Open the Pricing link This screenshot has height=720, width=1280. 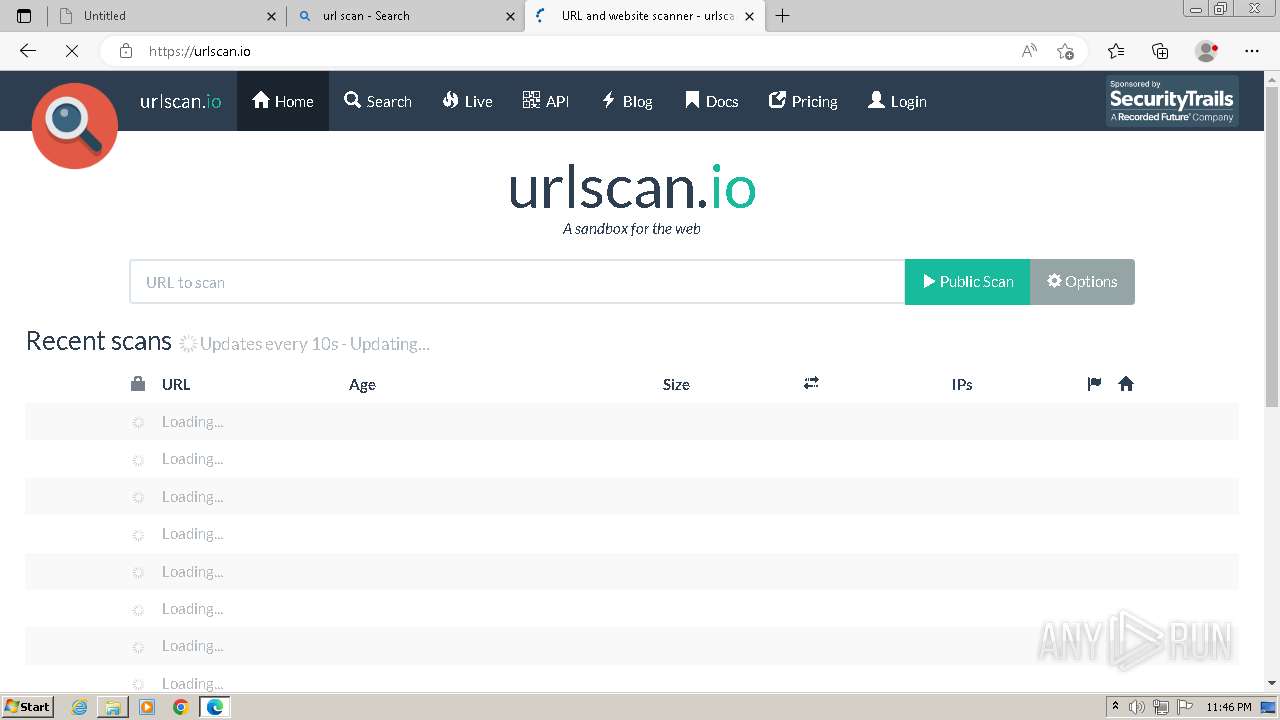[803, 101]
